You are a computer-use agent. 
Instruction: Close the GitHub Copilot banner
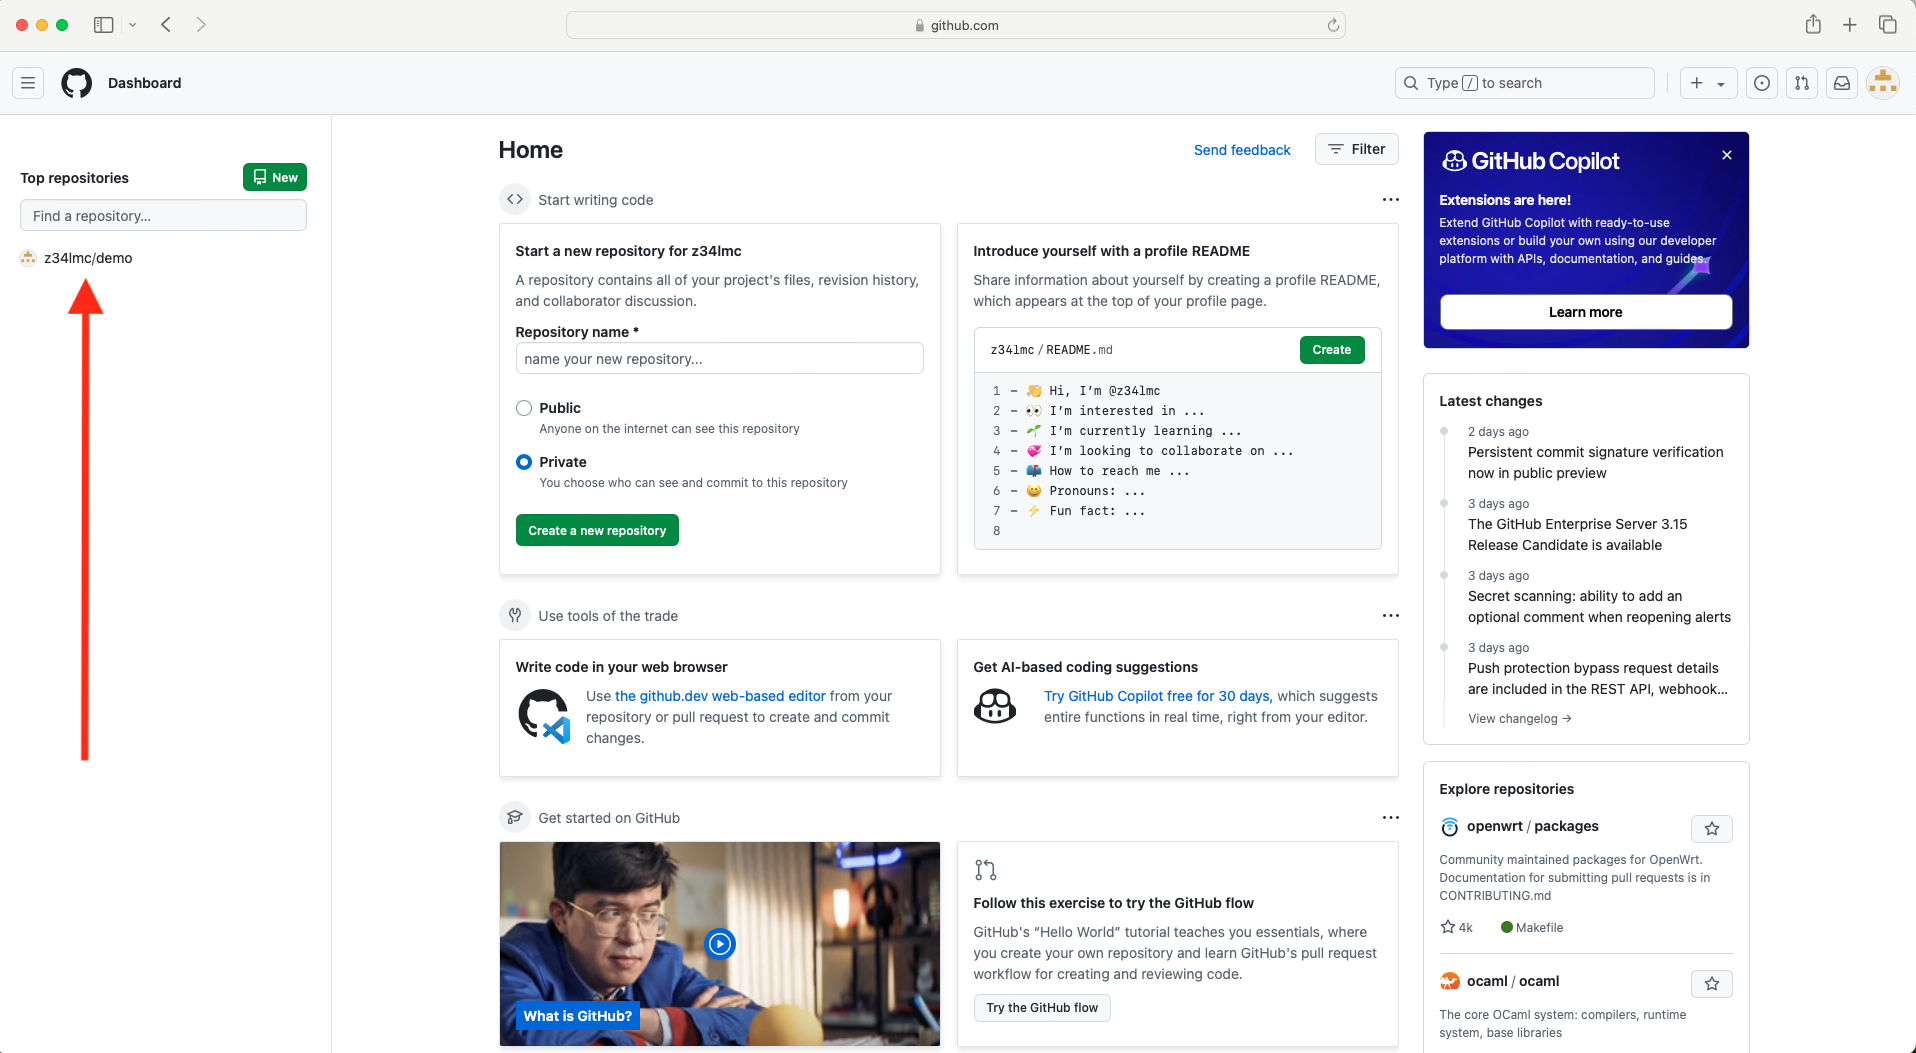(1727, 155)
